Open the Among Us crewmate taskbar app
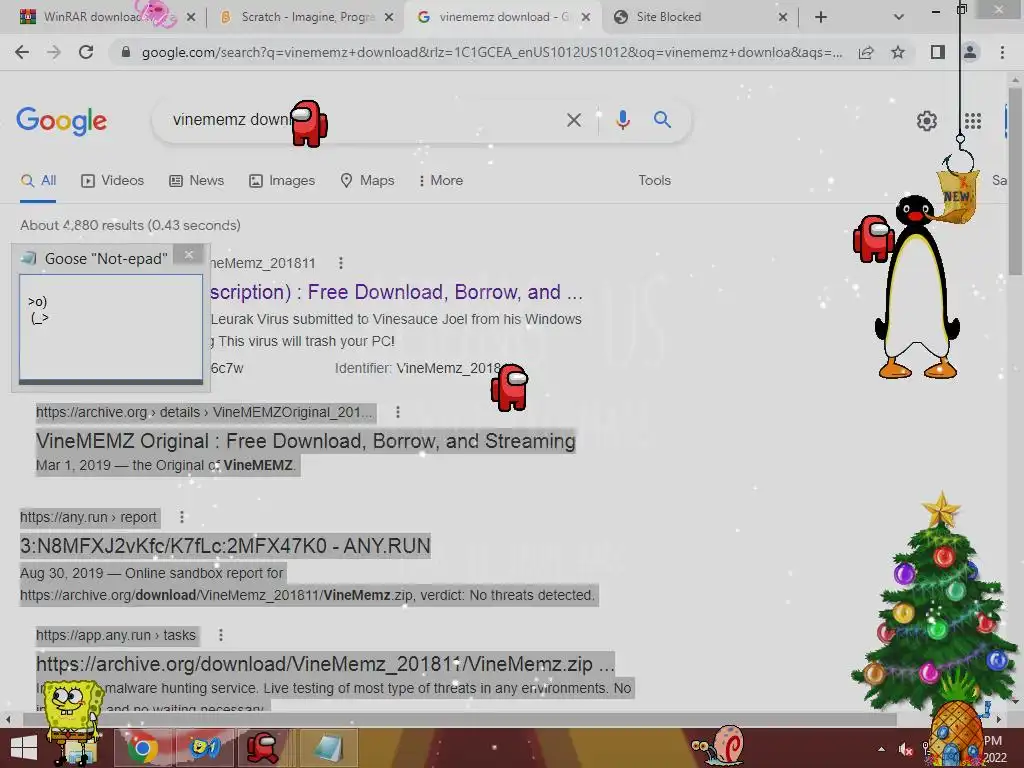Screen dimensions: 1024x768 263,748
